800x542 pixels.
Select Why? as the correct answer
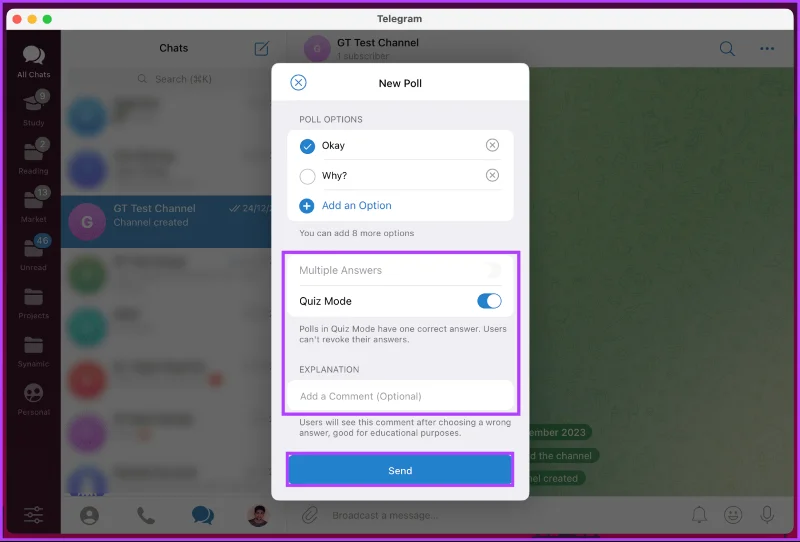pos(307,176)
